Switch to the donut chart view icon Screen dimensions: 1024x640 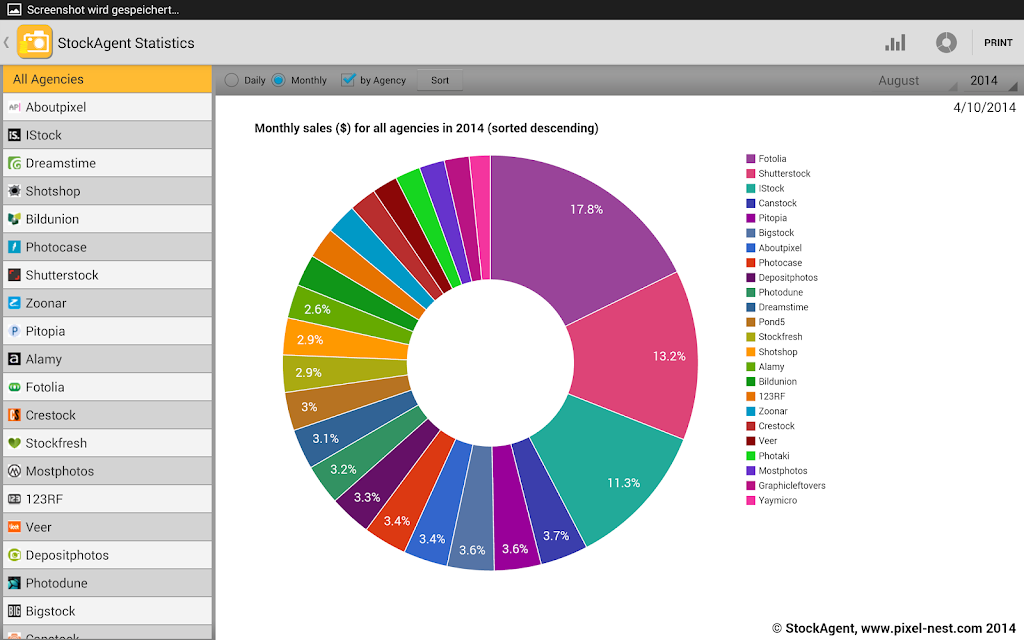[946, 43]
